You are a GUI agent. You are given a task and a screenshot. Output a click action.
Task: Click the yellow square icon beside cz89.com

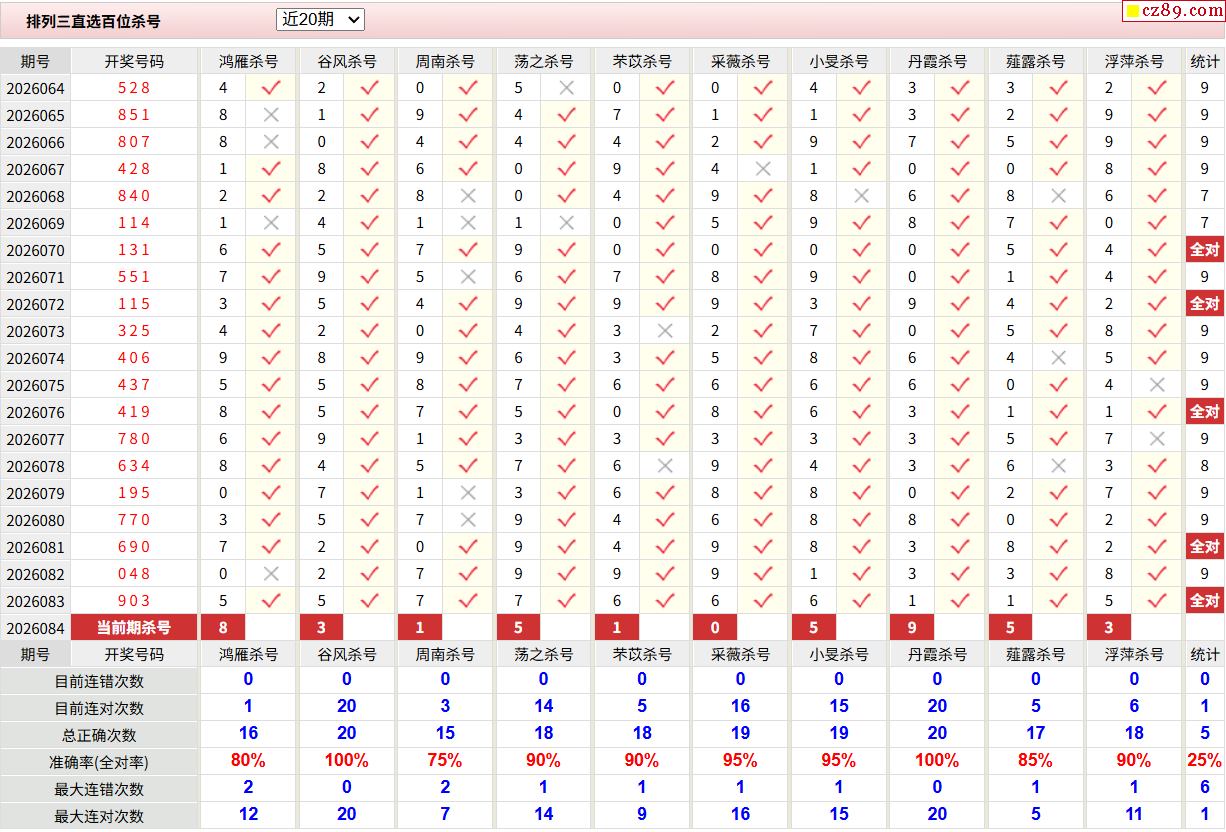(1133, 12)
